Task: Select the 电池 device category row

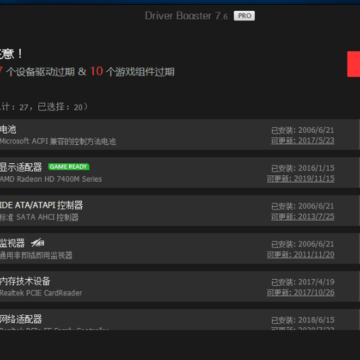Action: click(x=179, y=135)
